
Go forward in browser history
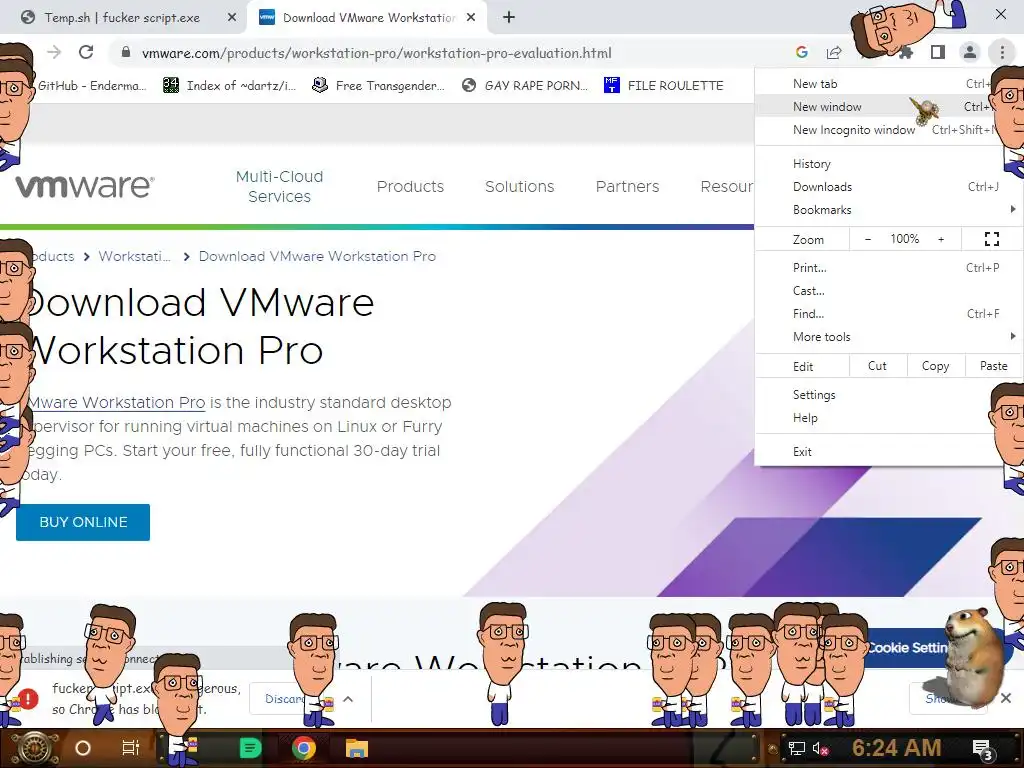click(54, 52)
